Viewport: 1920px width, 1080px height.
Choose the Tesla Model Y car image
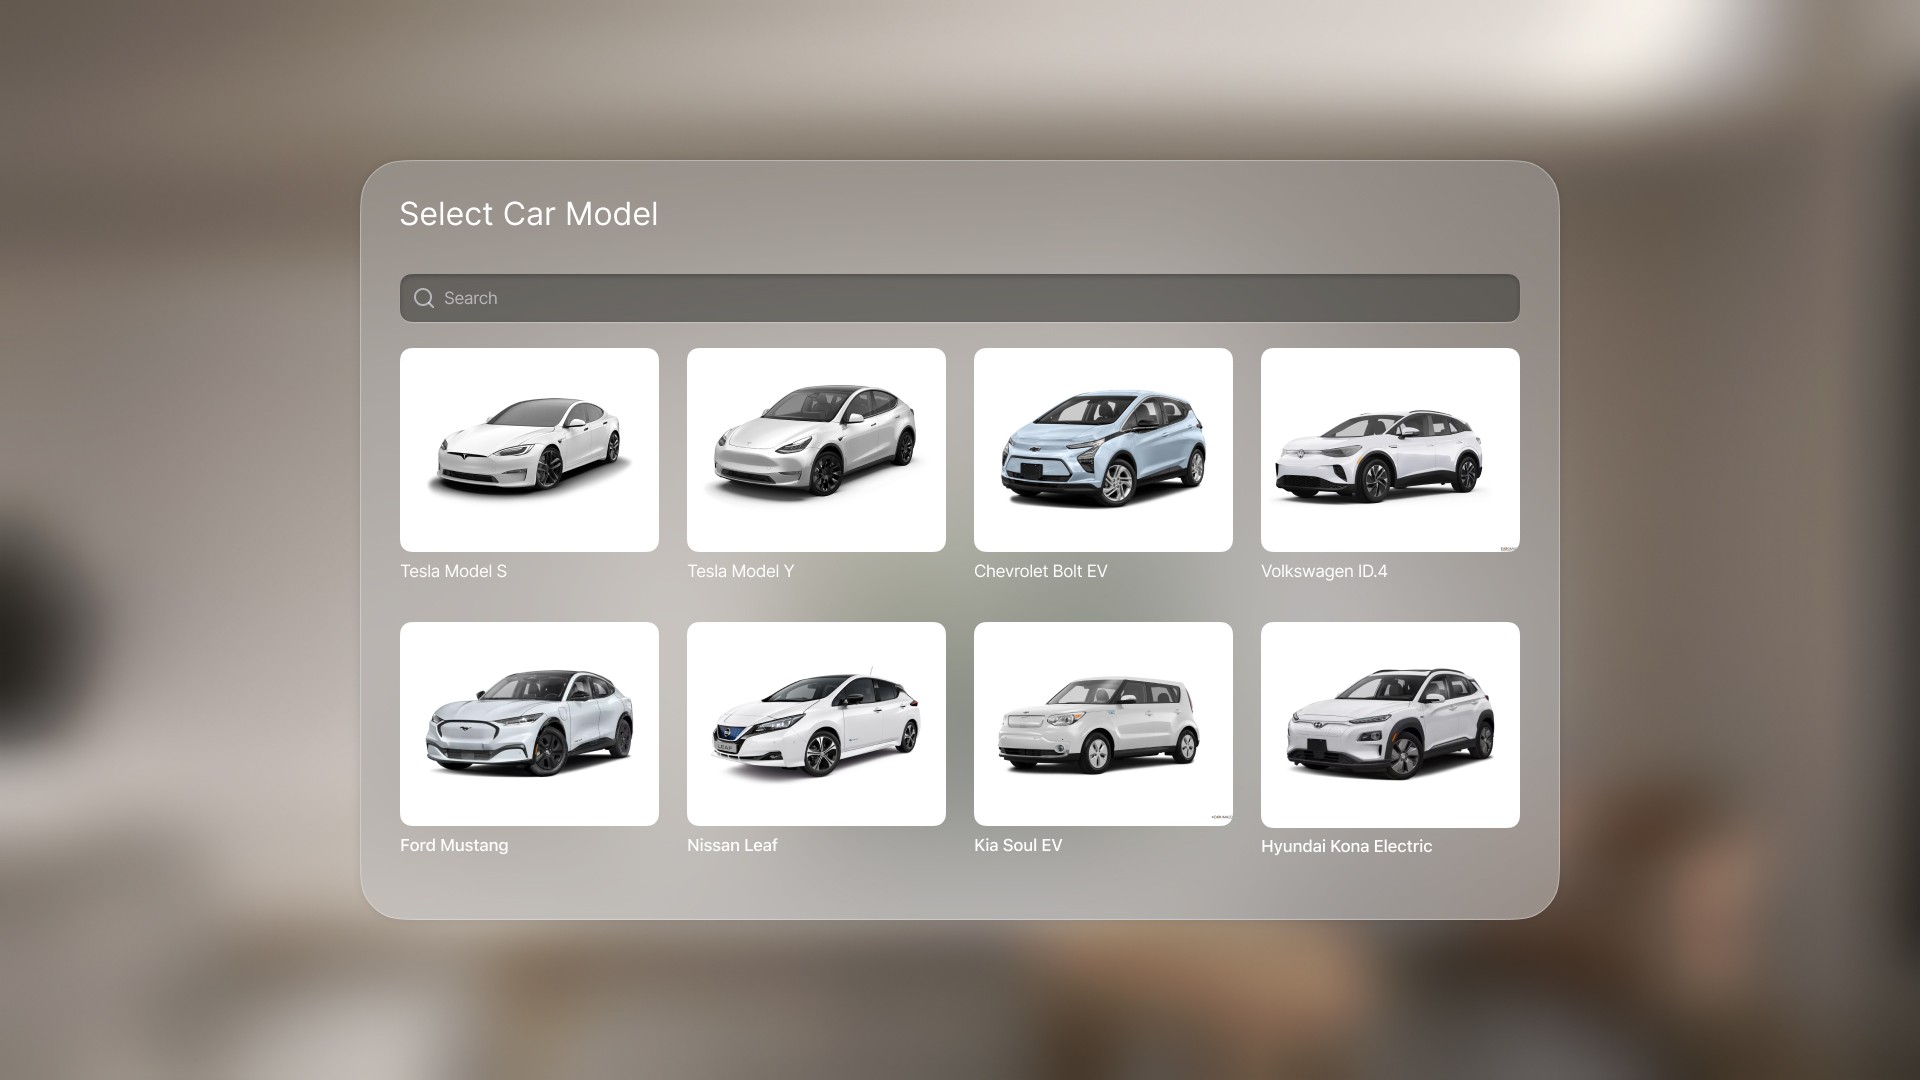816,450
